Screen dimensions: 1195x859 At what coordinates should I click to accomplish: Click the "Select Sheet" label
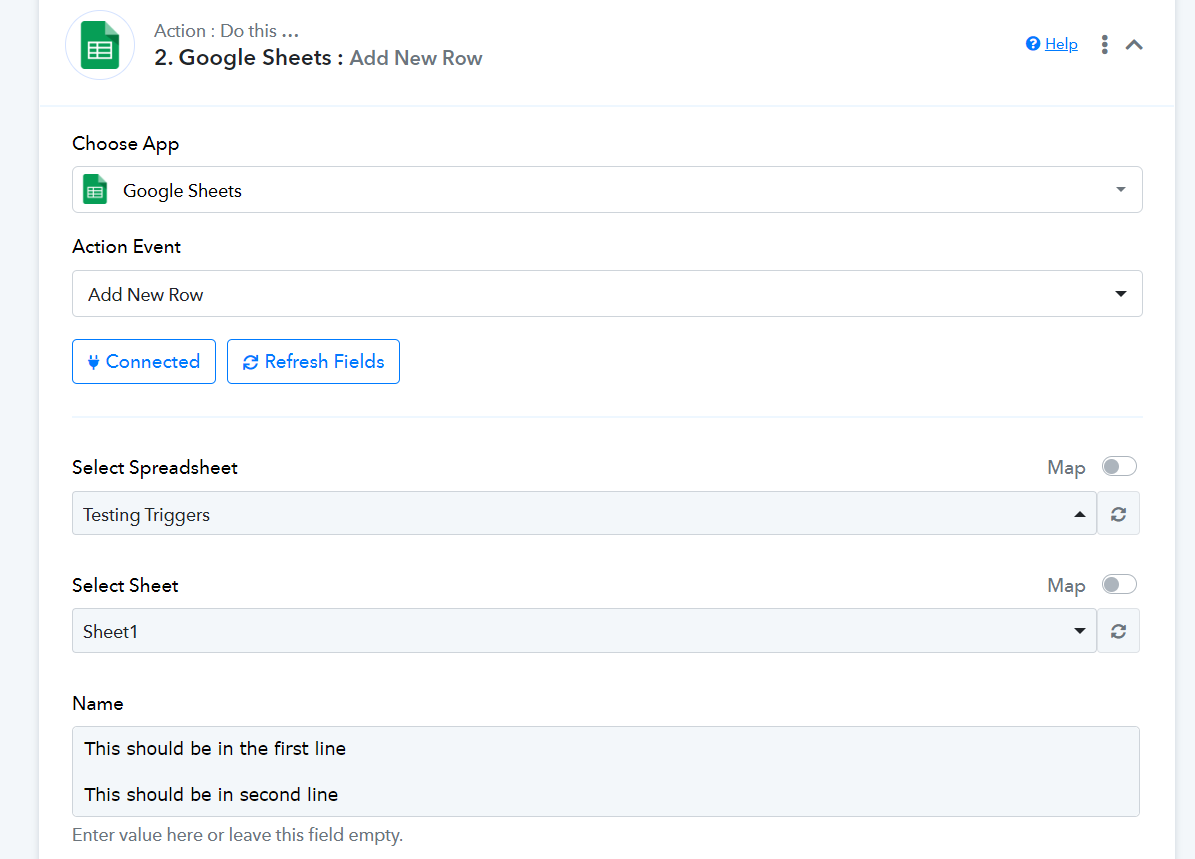pyautogui.click(x=125, y=585)
